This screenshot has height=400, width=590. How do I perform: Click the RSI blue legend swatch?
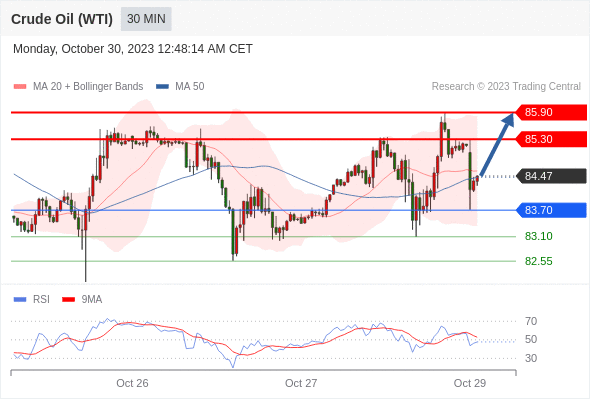click(20, 300)
